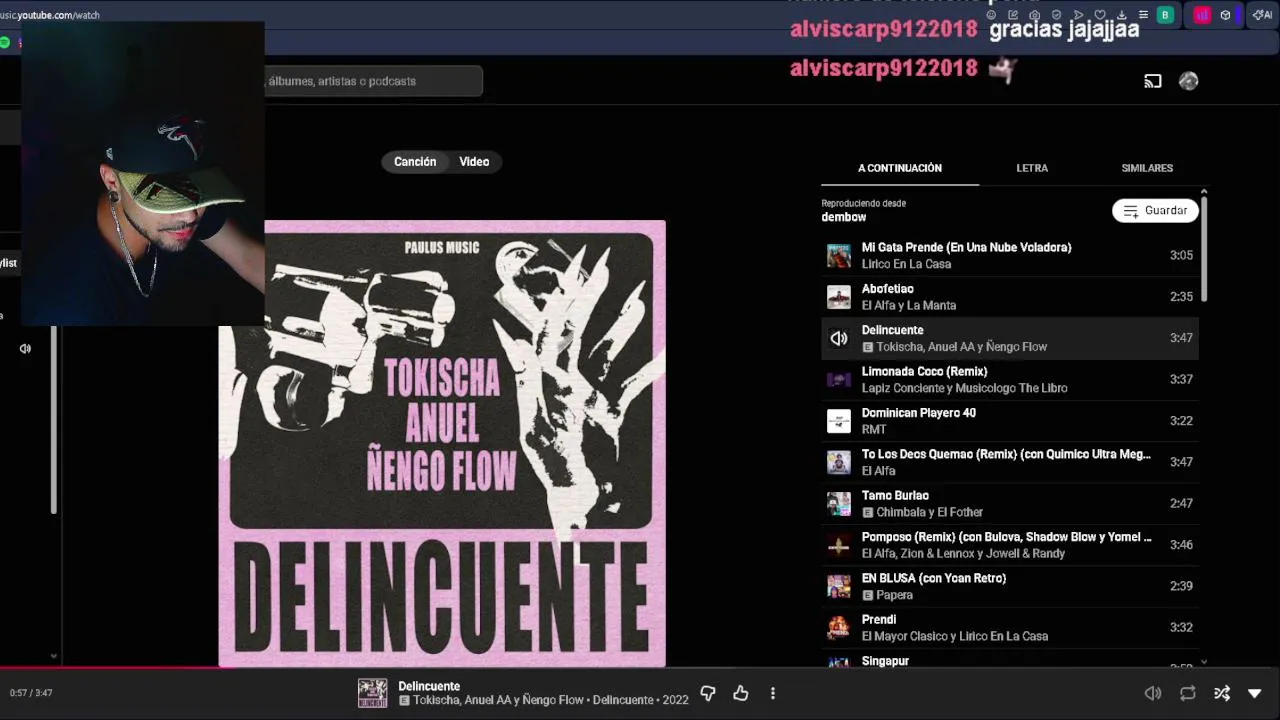This screenshot has width=1280, height=720.
Task: Play EN BLUSA (con Yoan Retro)
Action: (x=1010, y=586)
